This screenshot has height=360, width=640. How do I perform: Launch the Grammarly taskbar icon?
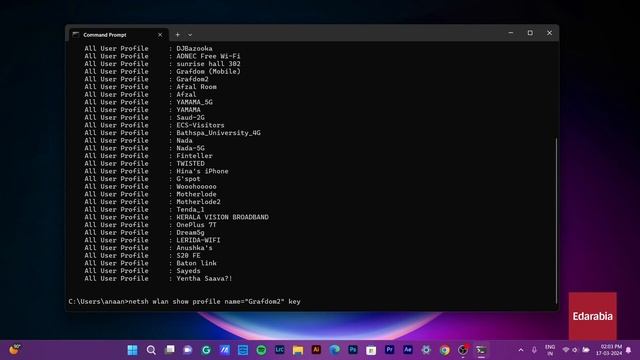tap(206, 350)
